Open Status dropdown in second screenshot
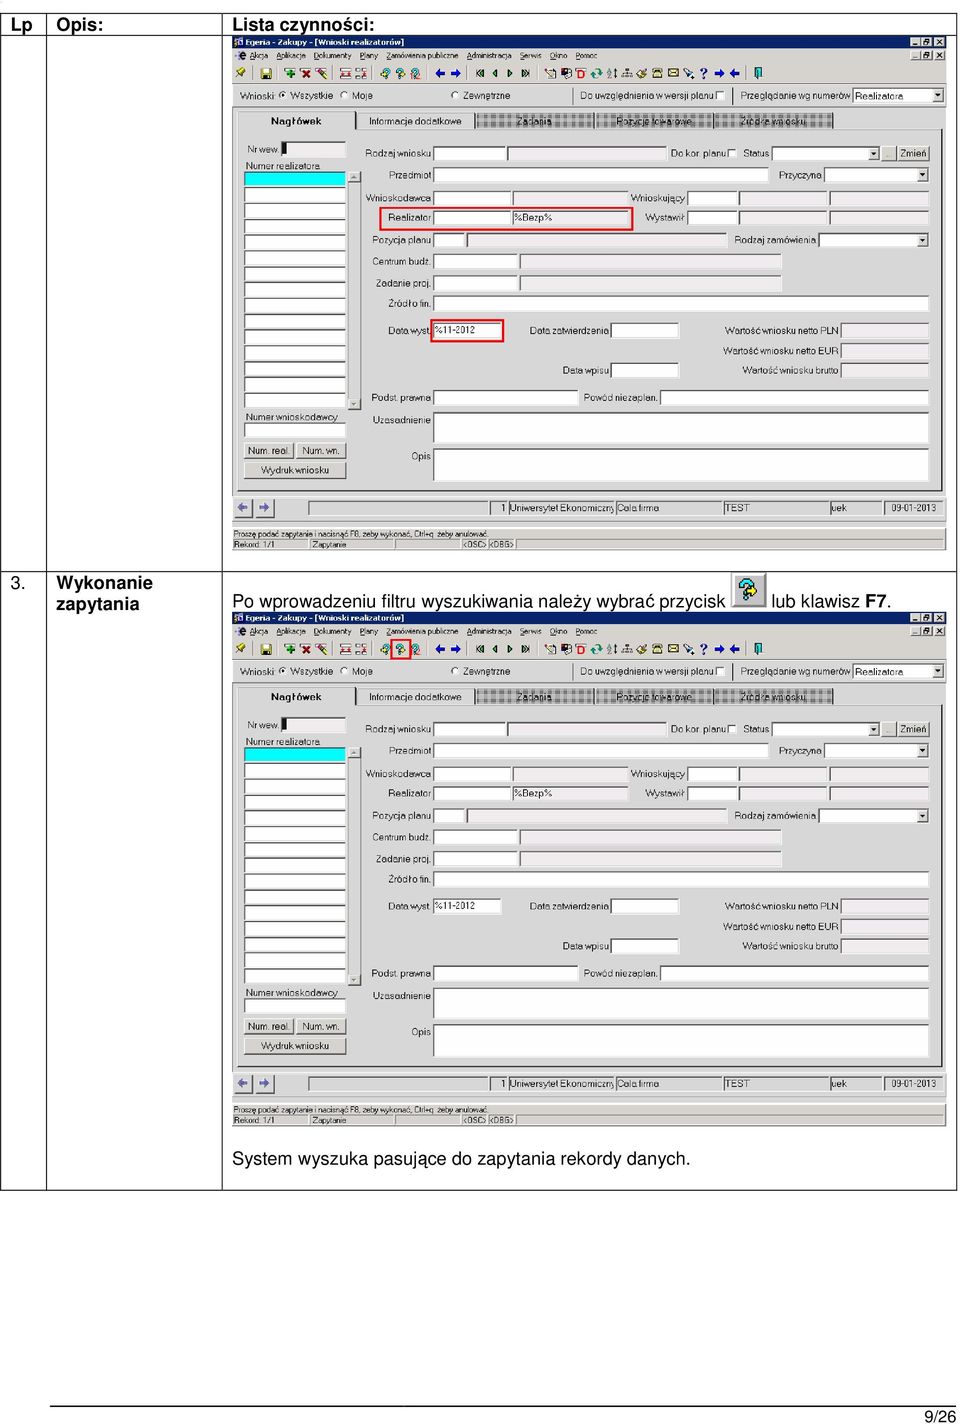This screenshot has width=960, height=1424. coord(874,730)
